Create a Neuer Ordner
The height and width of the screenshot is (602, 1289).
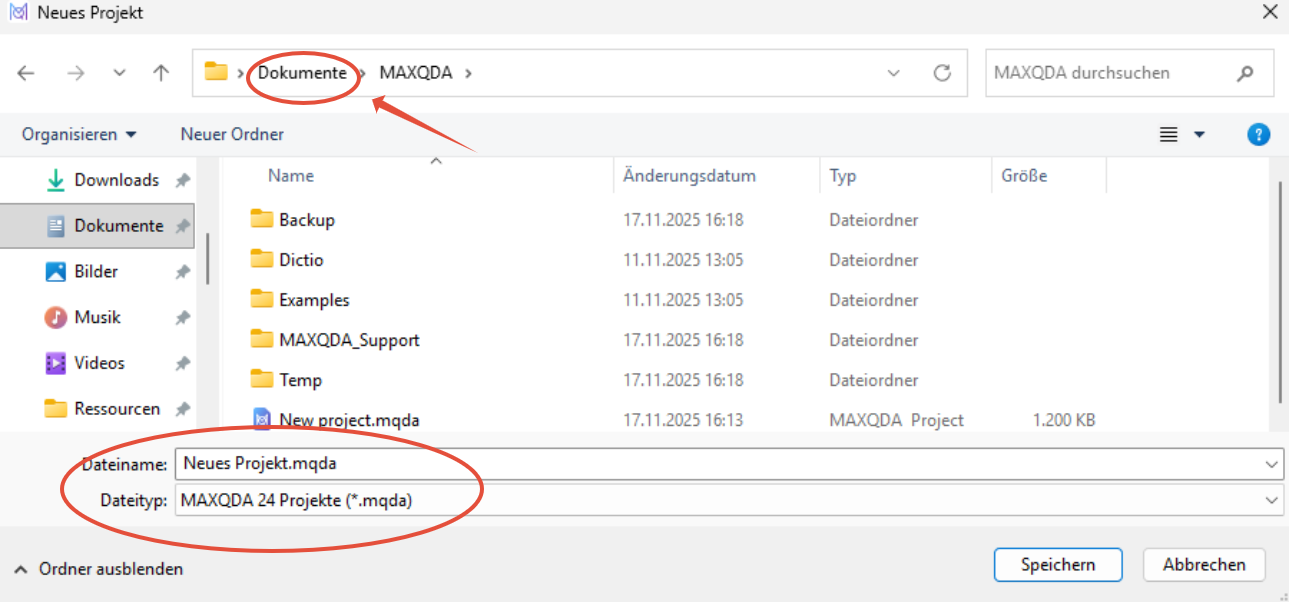(x=232, y=134)
